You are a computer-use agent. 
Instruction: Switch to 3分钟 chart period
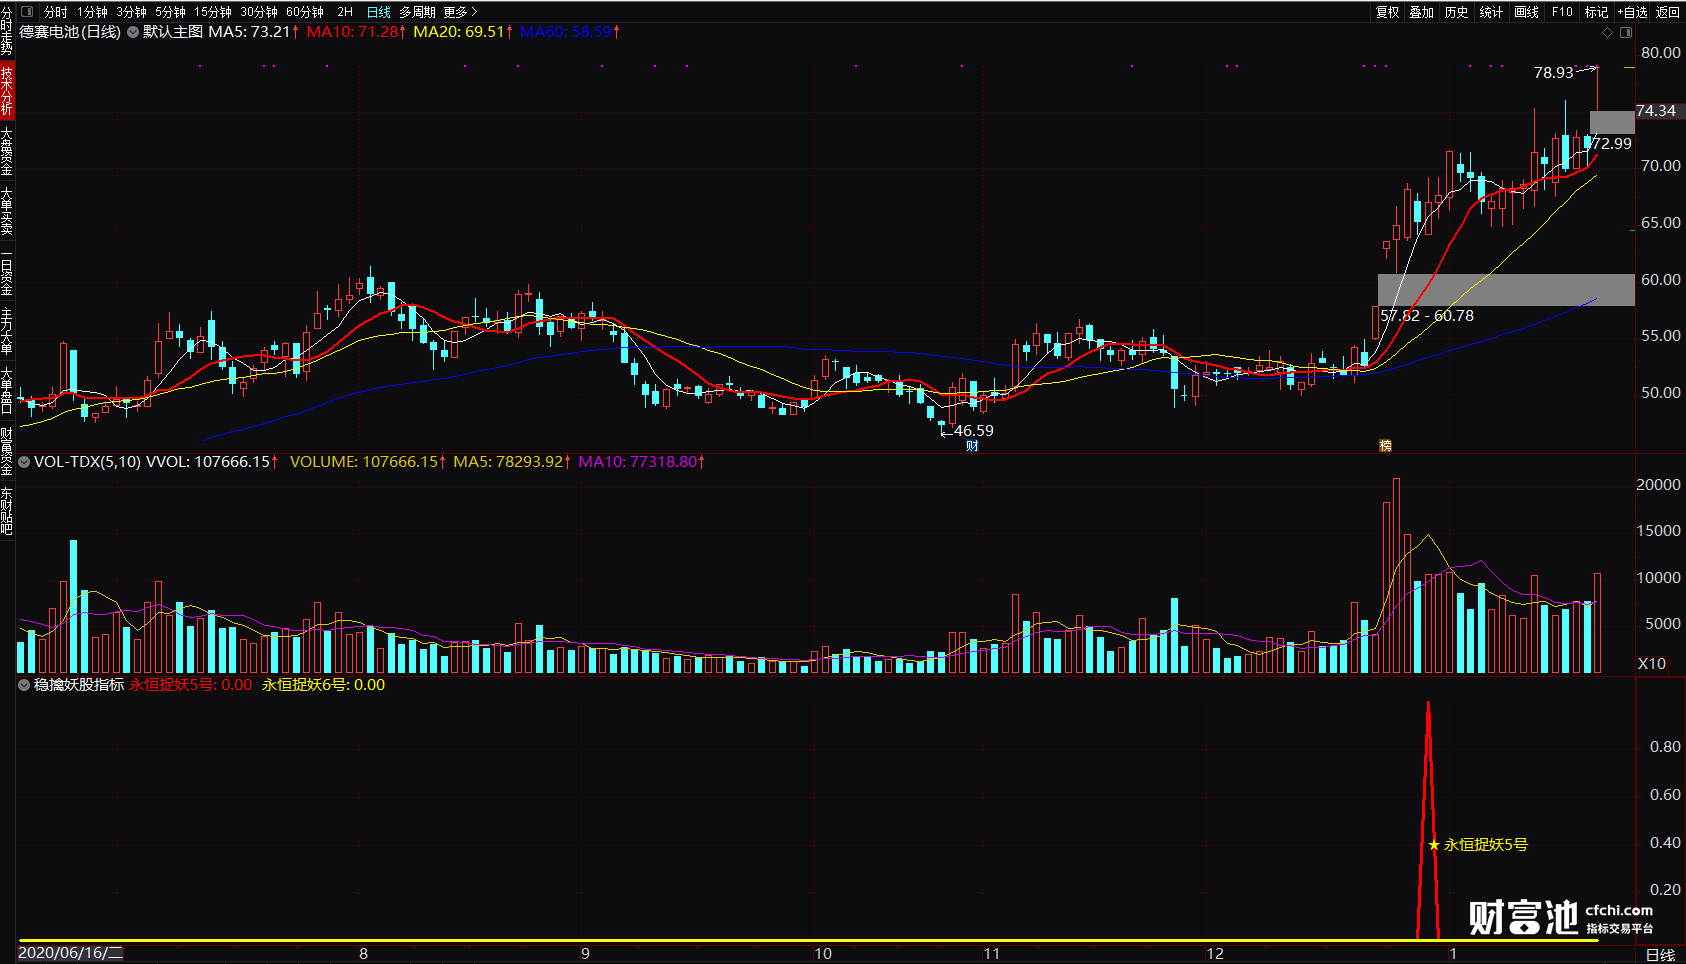(131, 12)
